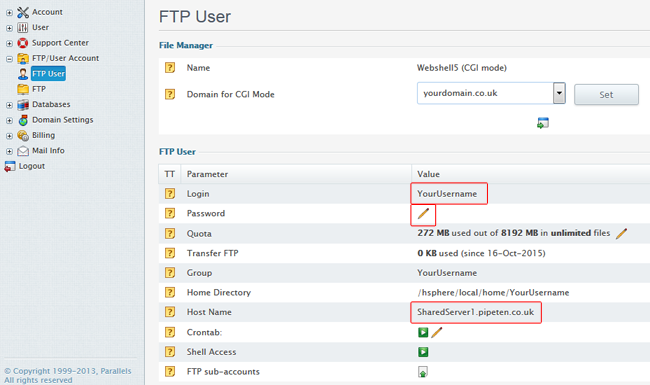The image size is (650, 385).
Task: Open the FTP/User Account link
Action: [65, 58]
